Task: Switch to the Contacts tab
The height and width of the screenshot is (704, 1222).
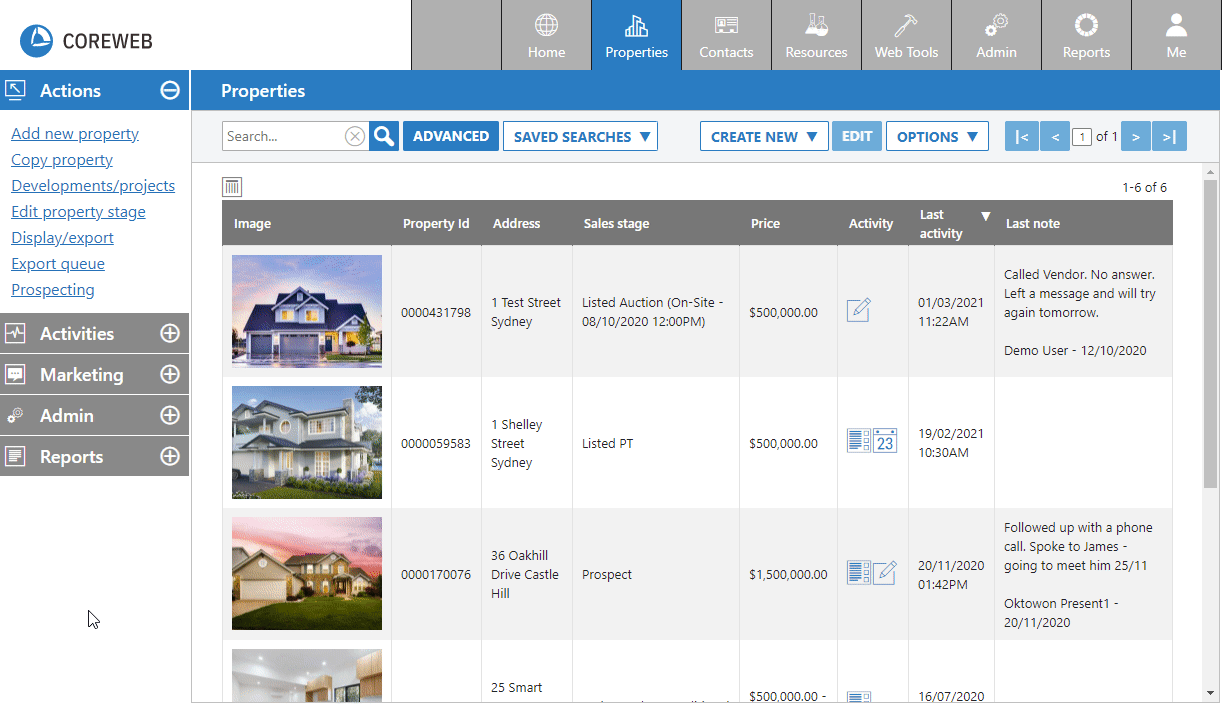Action: point(726,36)
